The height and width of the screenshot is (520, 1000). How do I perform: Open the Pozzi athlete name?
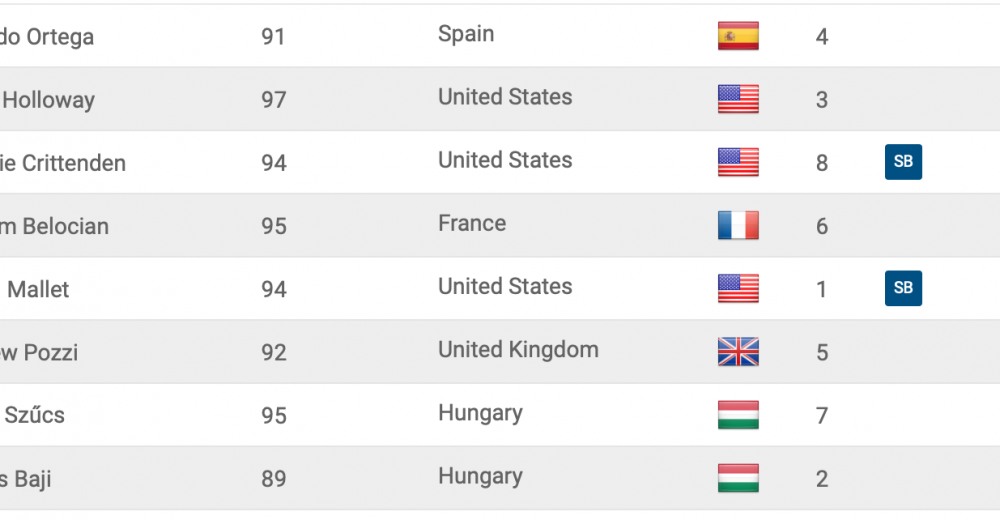[39, 353]
